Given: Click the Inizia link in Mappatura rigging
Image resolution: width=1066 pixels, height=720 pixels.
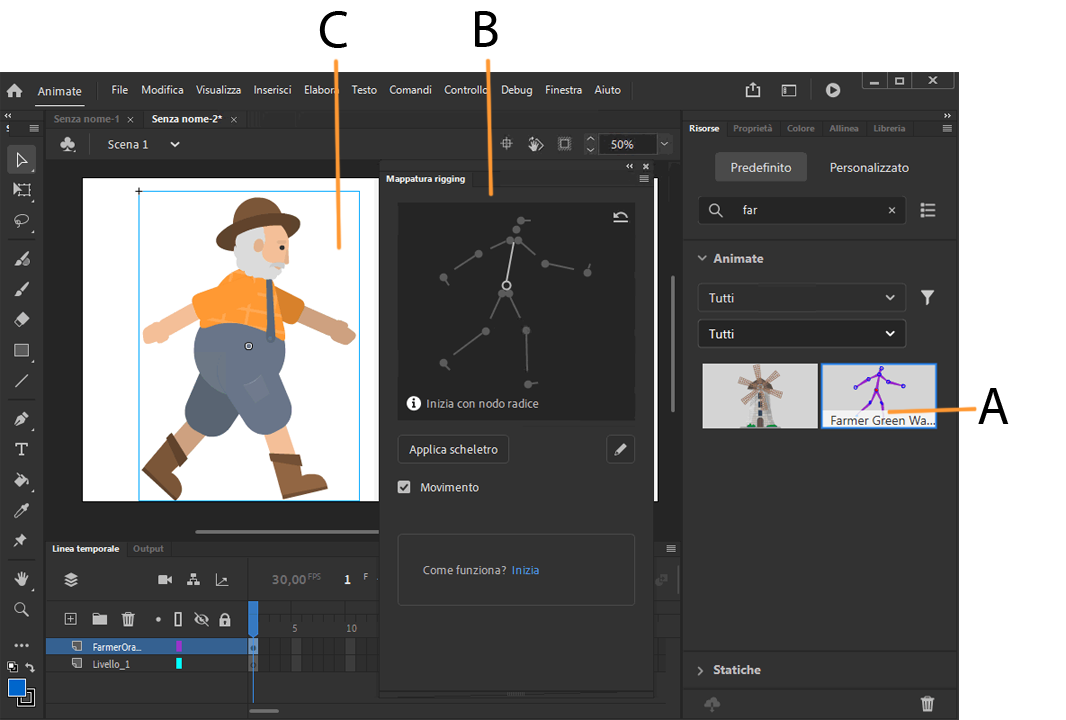Looking at the screenshot, I should [x=525, y=569].
